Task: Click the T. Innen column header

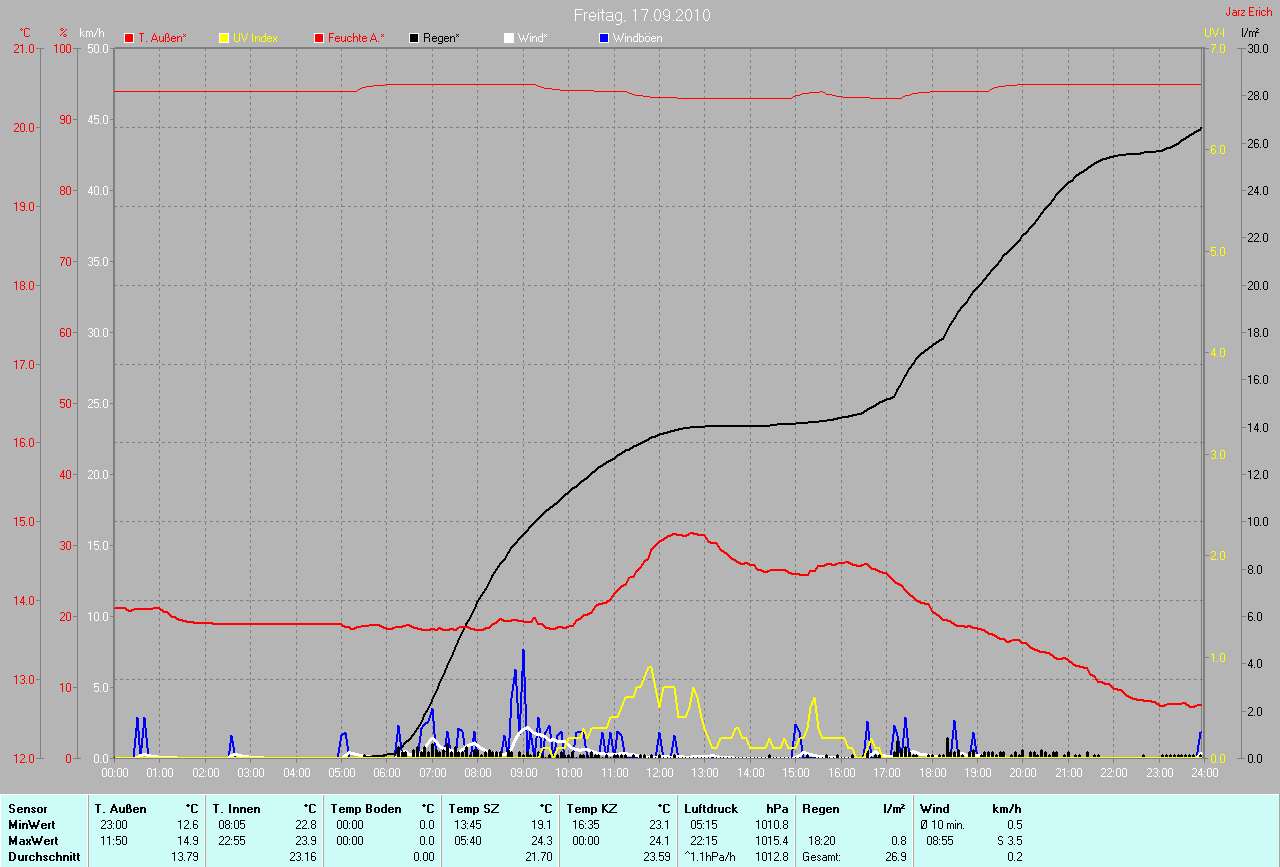Action: tap(233, 808)
